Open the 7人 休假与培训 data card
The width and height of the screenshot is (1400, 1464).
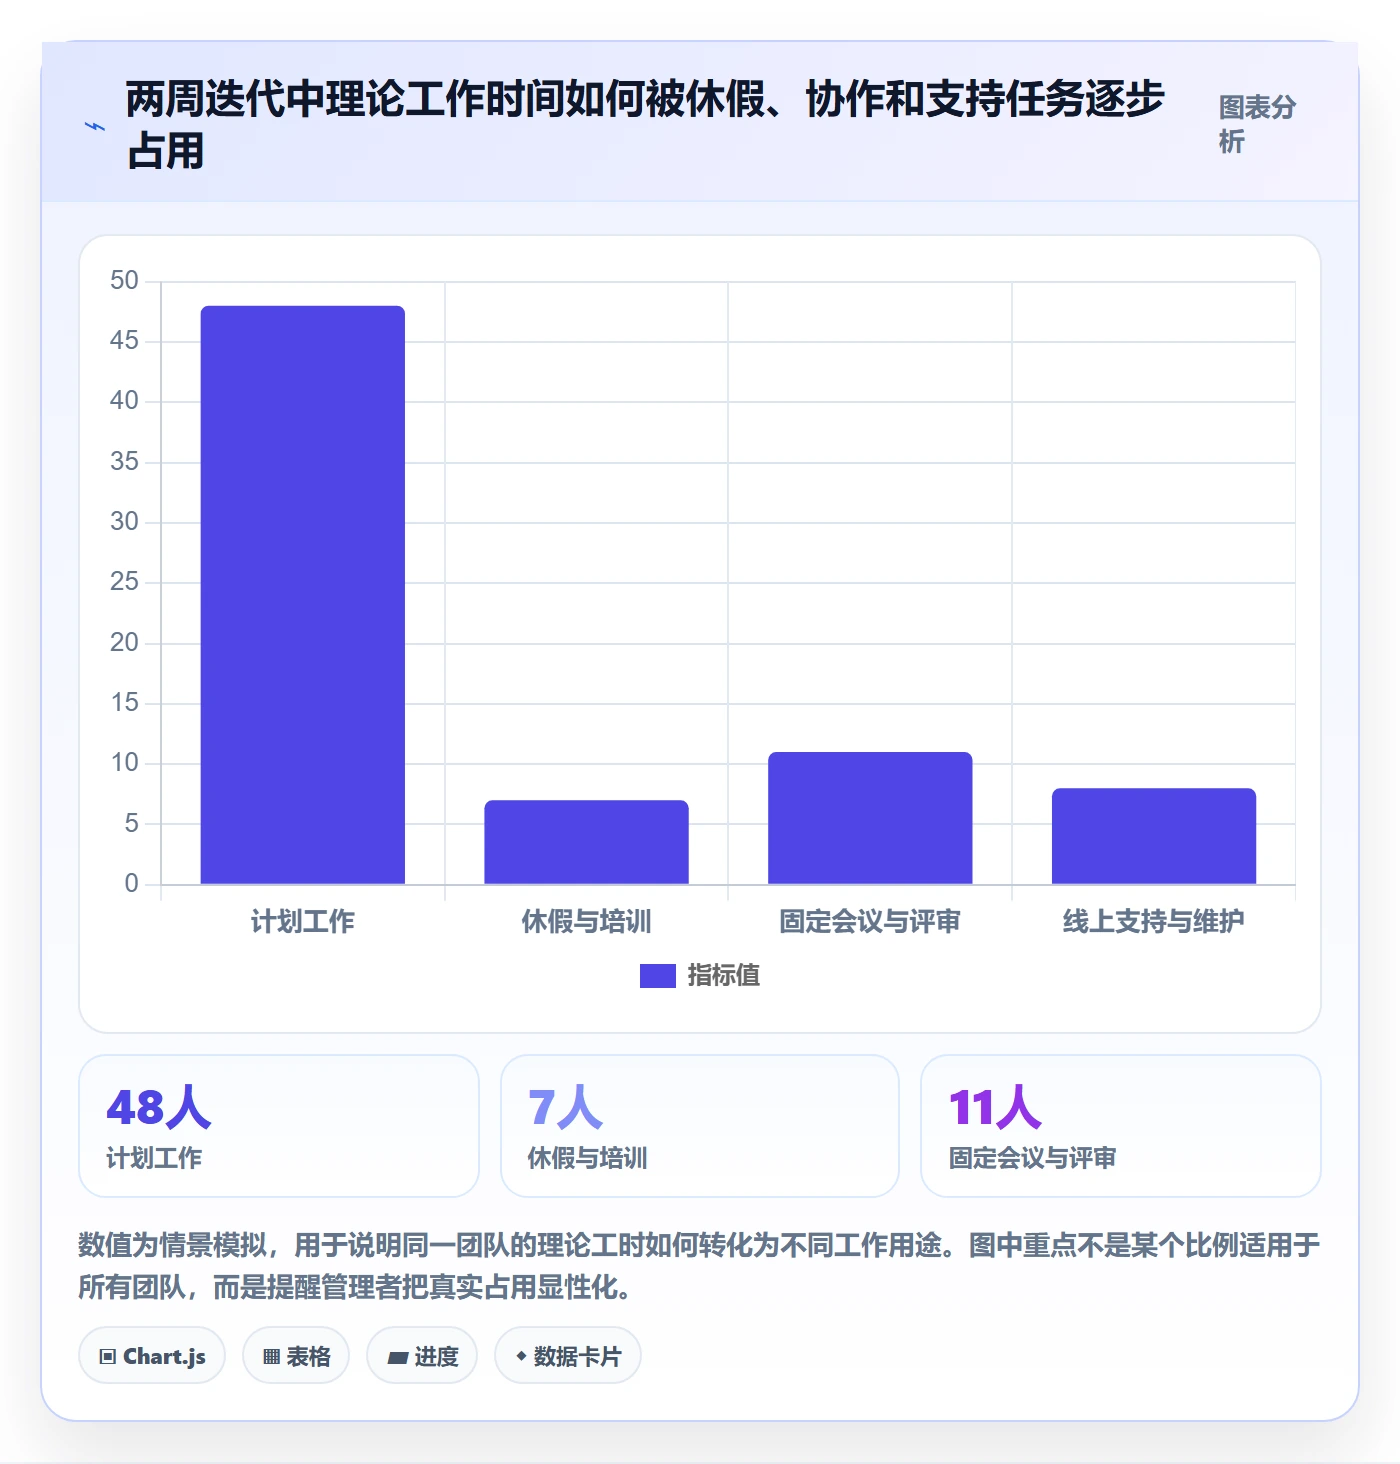click(x=700, y=1126)
